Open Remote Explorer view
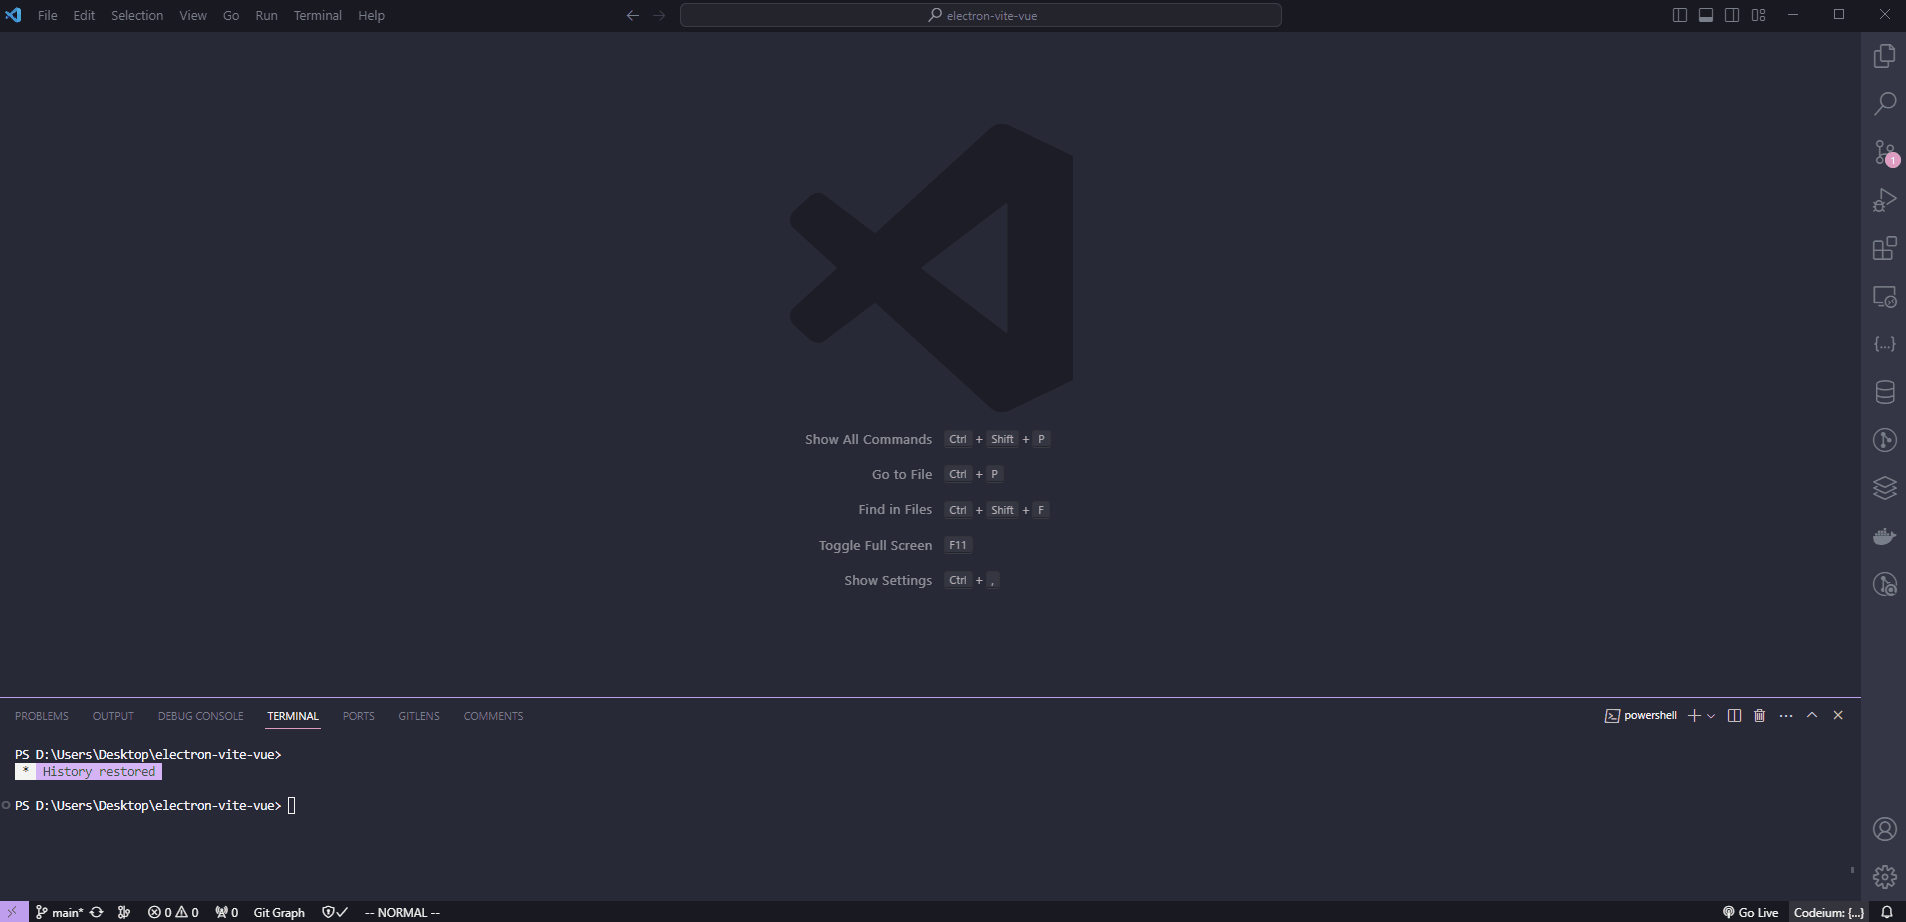The height and width of the screenshot is (922, 1906). (1885, 296)
